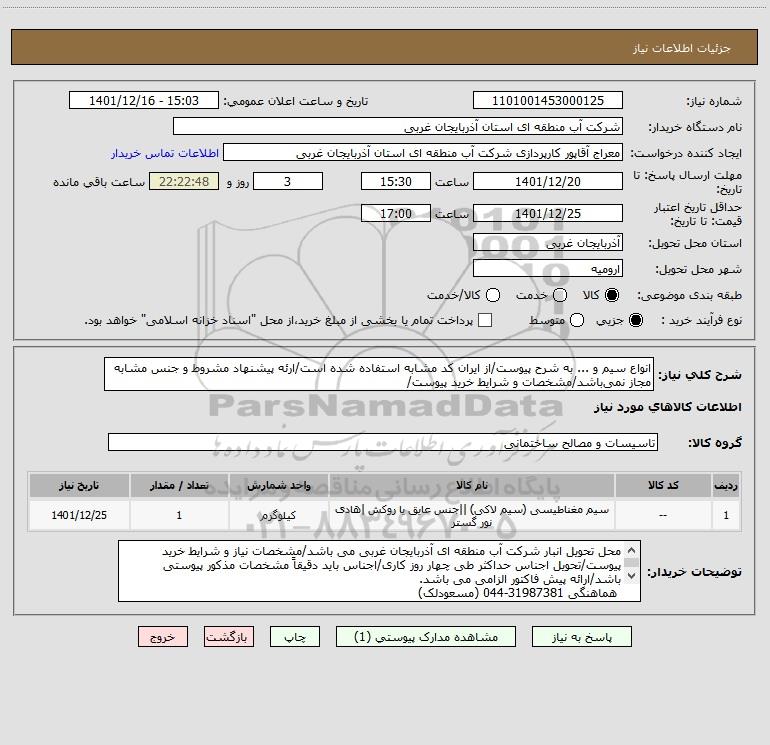Click the نام کالا column header
This screenshot has height=745, width=770.
click(471, 485)
